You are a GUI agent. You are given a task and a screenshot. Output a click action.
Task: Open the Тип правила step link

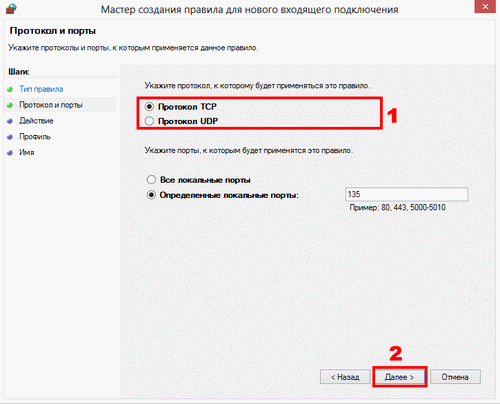coord(41,89)
